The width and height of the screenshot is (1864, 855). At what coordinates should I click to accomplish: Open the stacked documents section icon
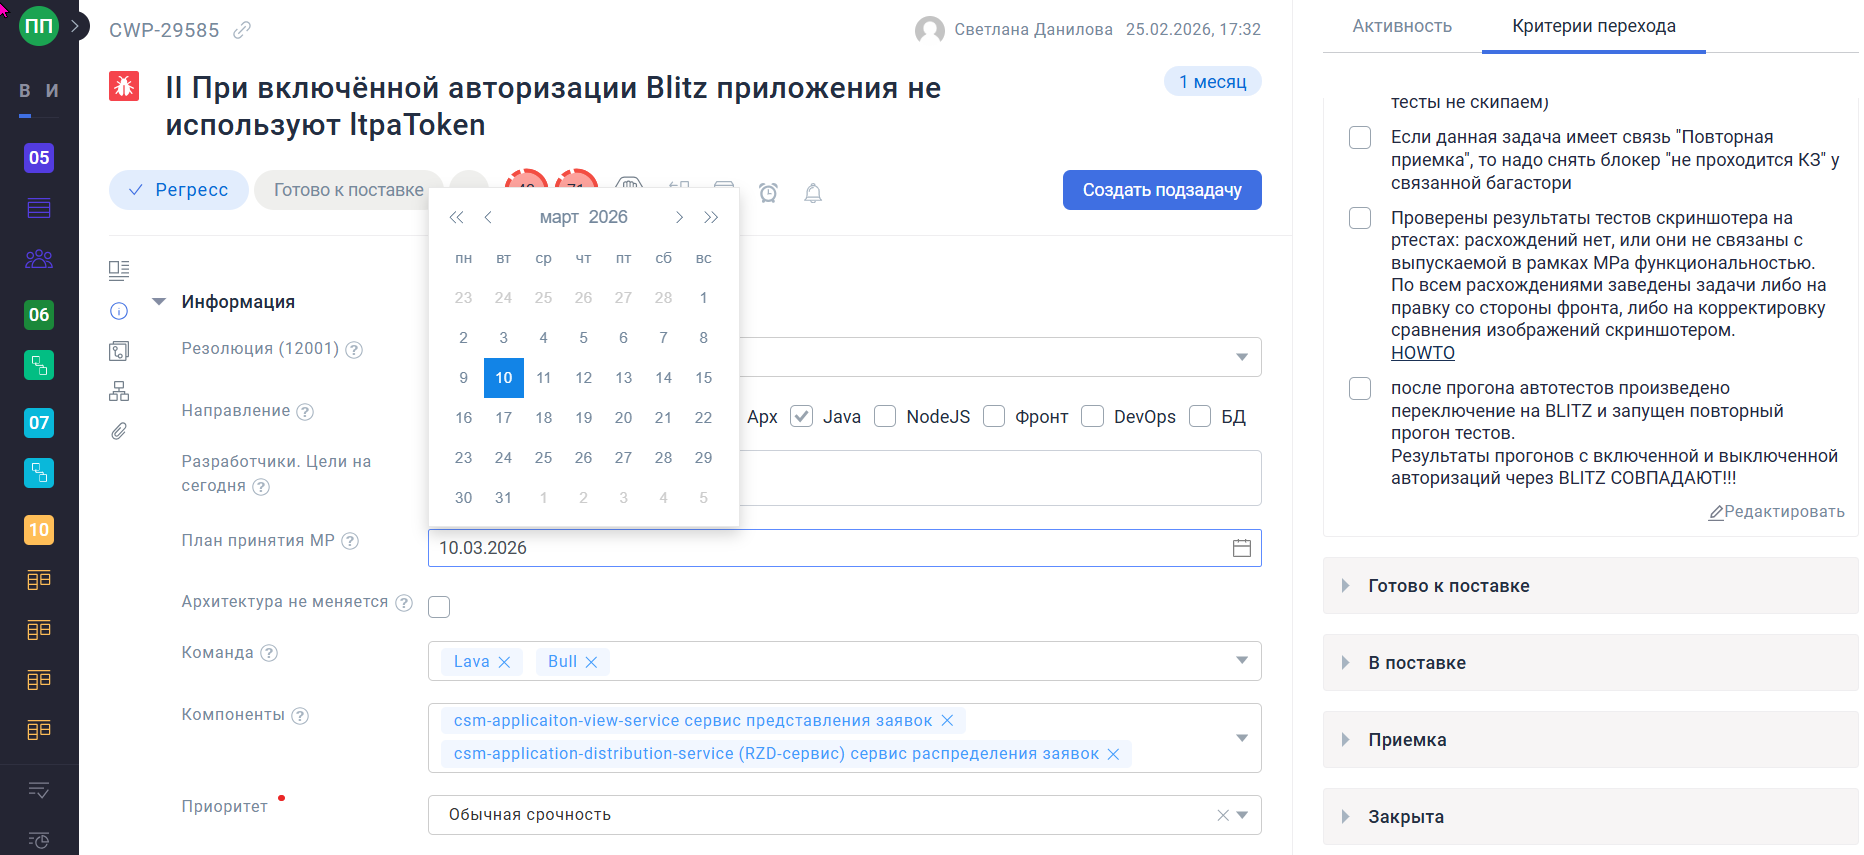[x=119, y=351]
